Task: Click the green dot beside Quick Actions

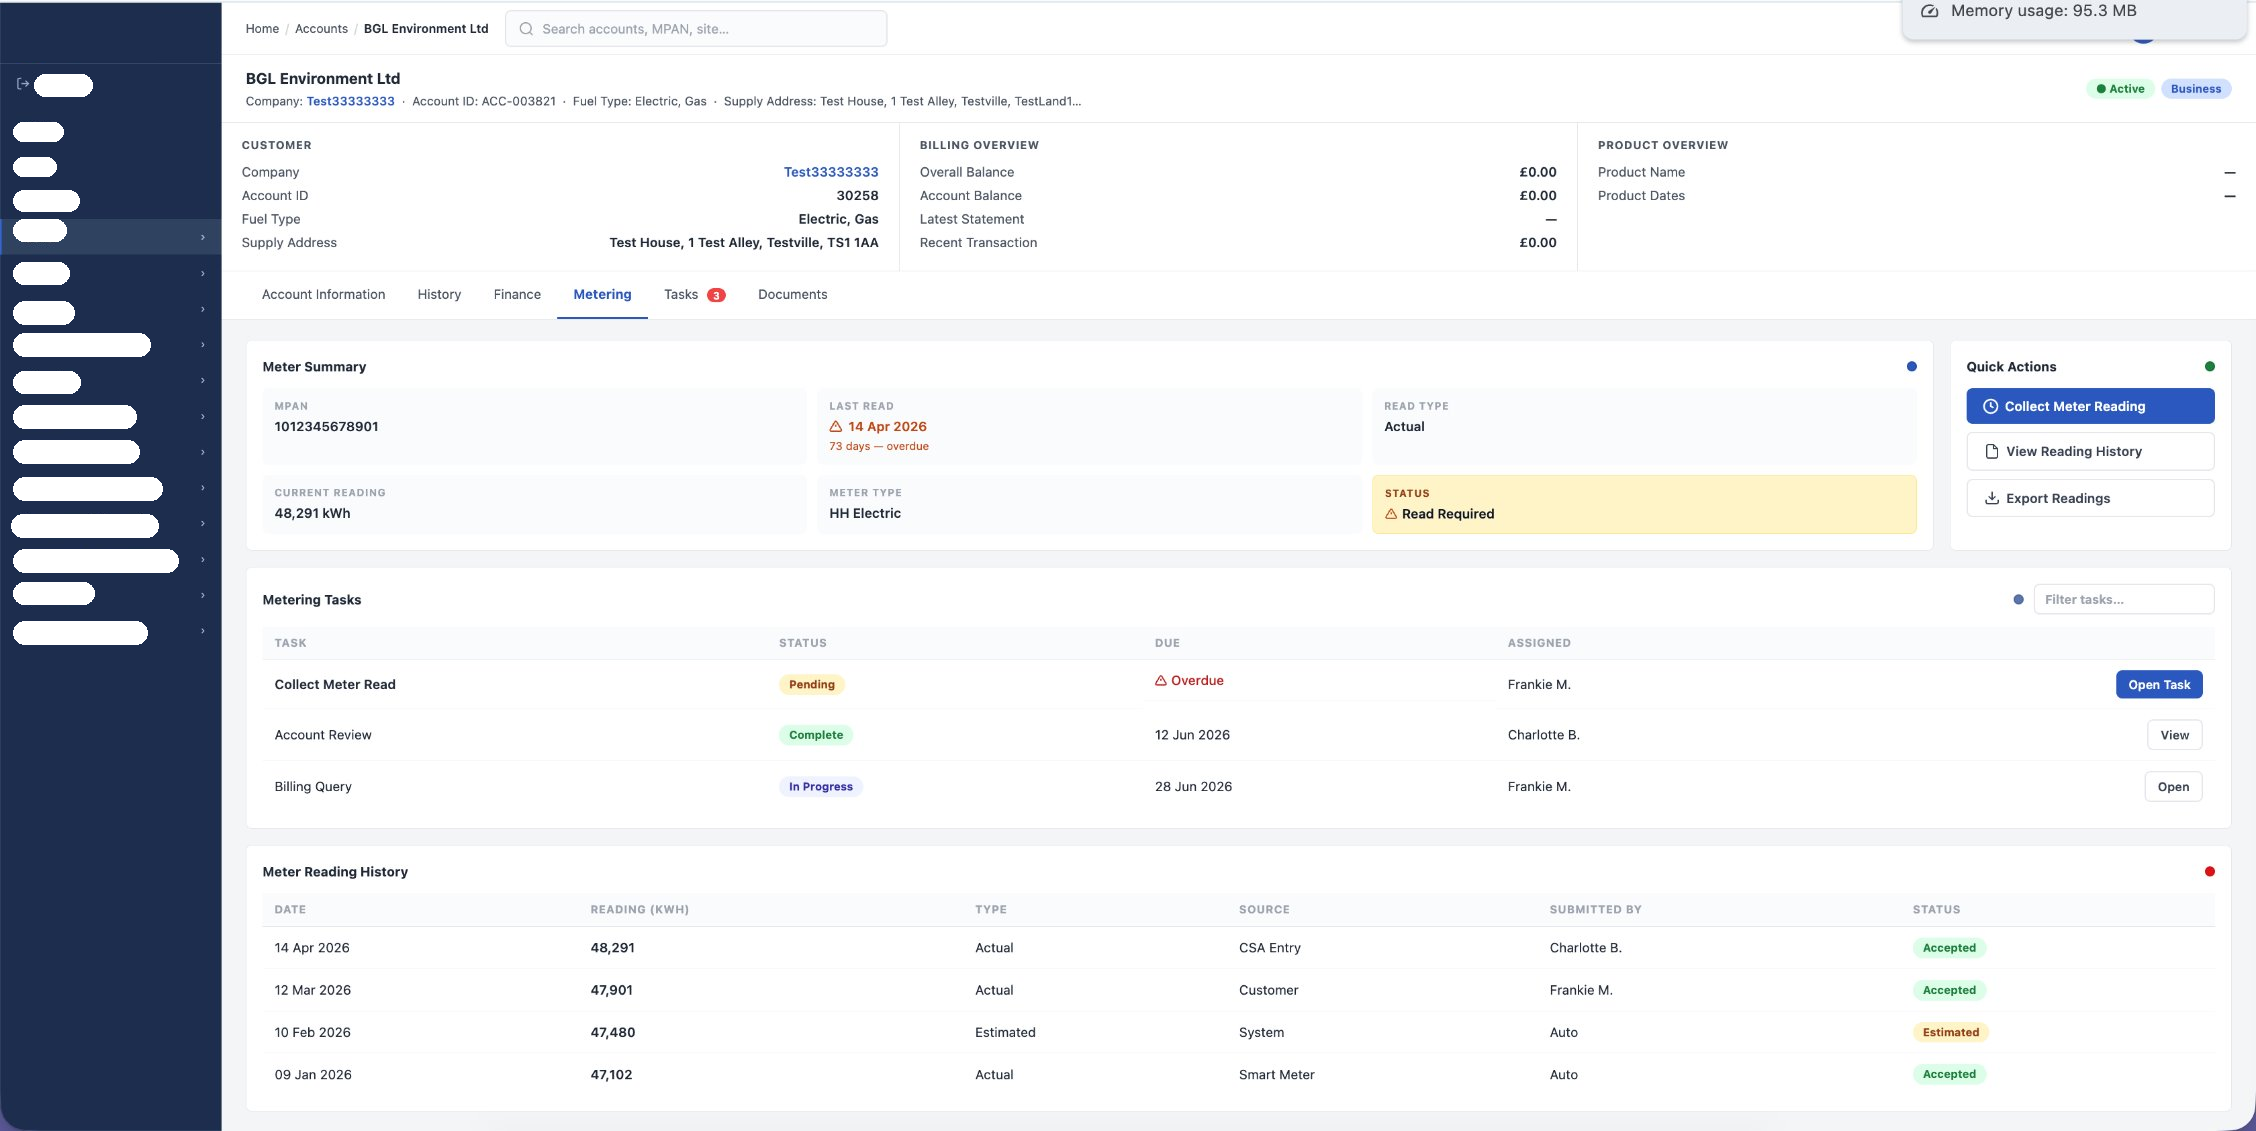Action: 2210,366
